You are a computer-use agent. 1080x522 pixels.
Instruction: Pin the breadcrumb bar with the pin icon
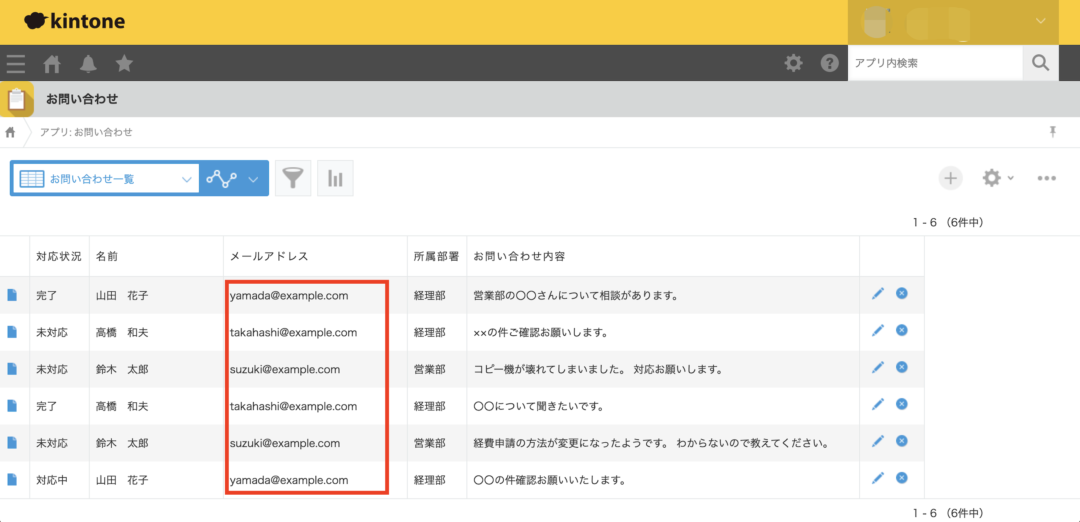tap(1052, 132)
